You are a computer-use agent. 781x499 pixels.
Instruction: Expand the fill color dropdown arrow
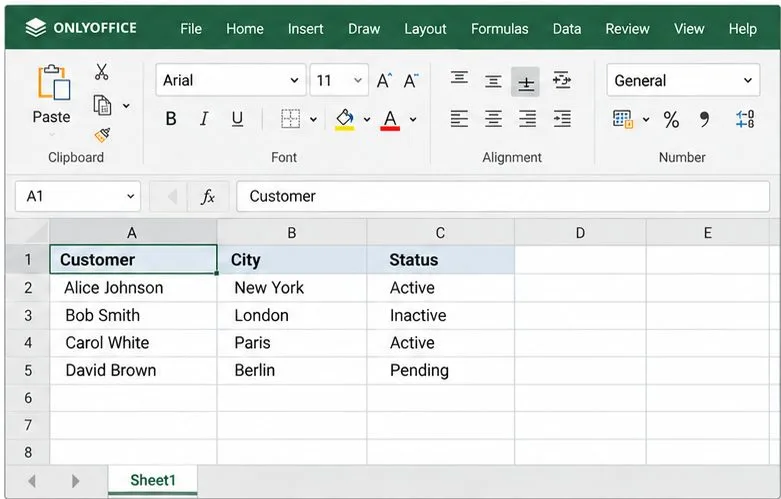(x=367, y=120)
